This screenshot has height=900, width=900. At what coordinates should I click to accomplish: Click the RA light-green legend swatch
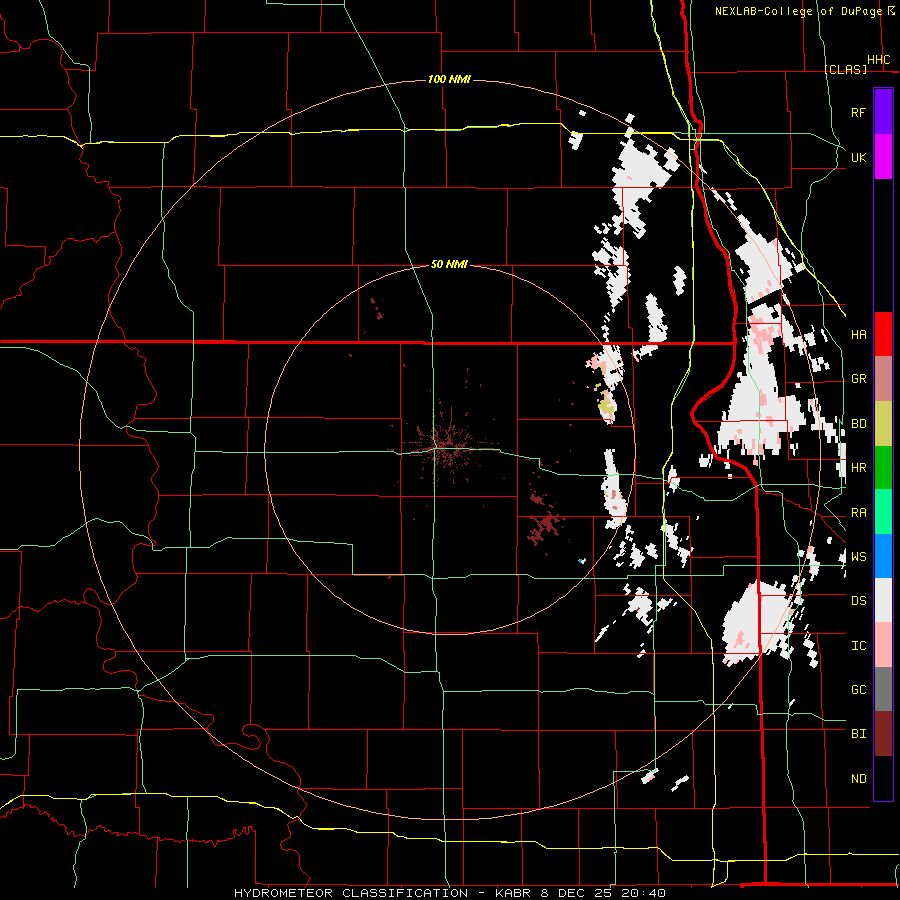tap(883, 512)
